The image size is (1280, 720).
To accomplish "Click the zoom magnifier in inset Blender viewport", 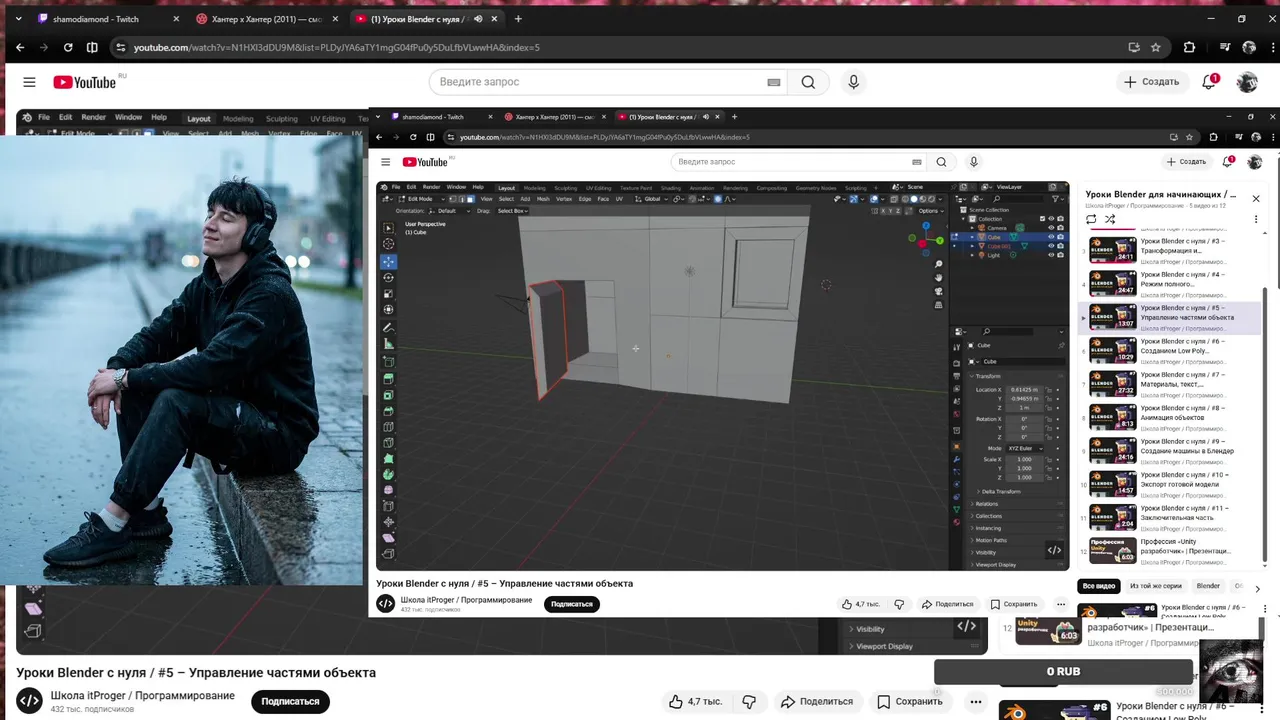I will (x=938, y=264).
